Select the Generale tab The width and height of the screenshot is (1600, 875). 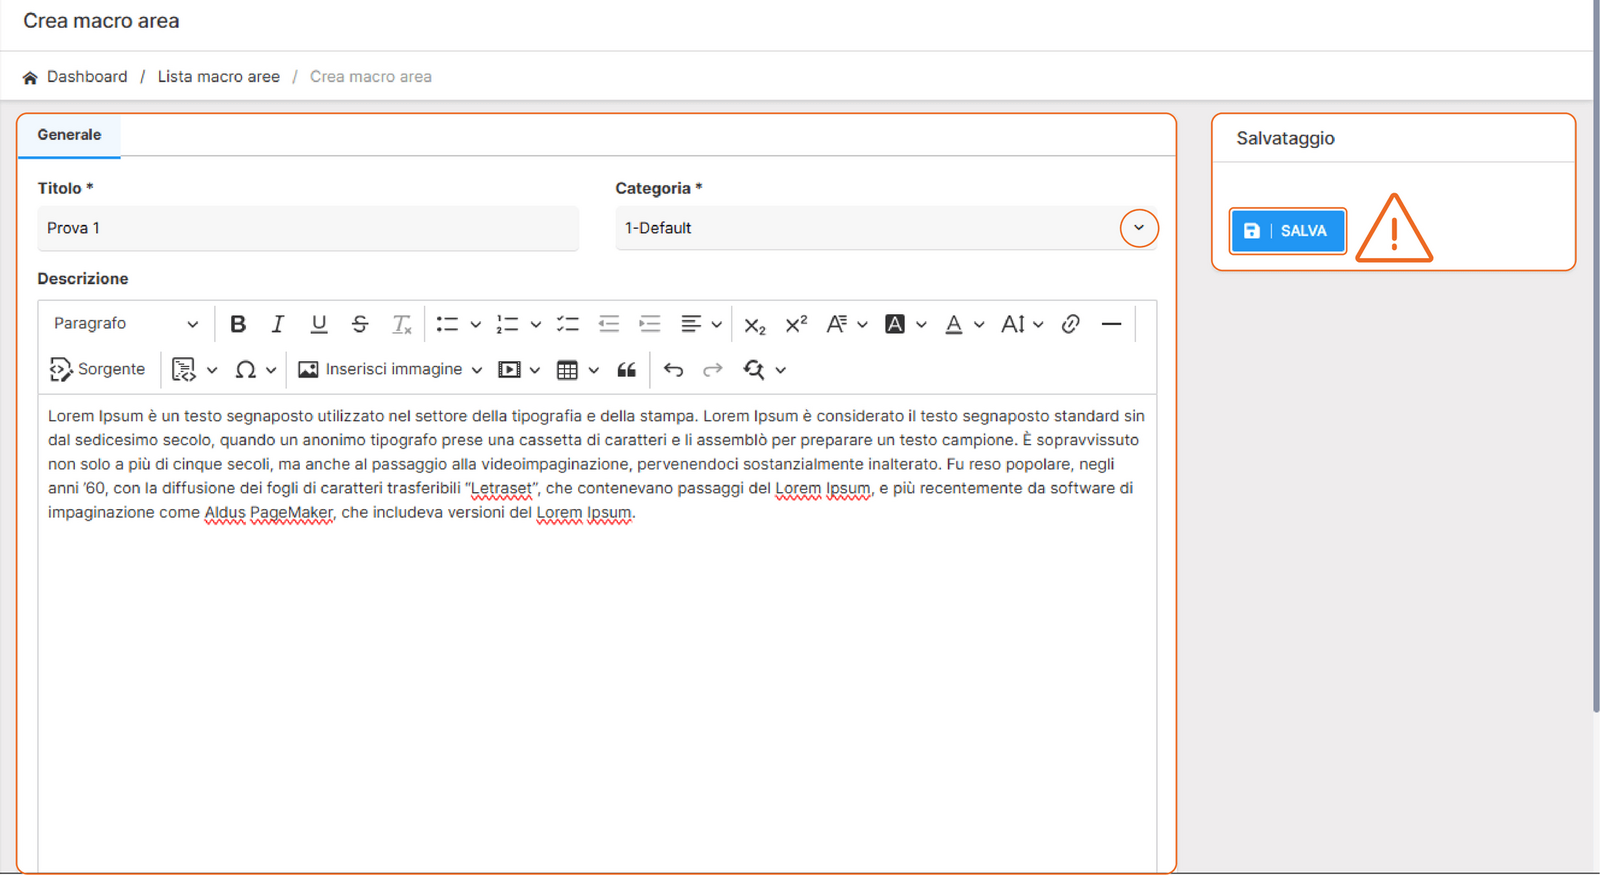tap(69, 135)
